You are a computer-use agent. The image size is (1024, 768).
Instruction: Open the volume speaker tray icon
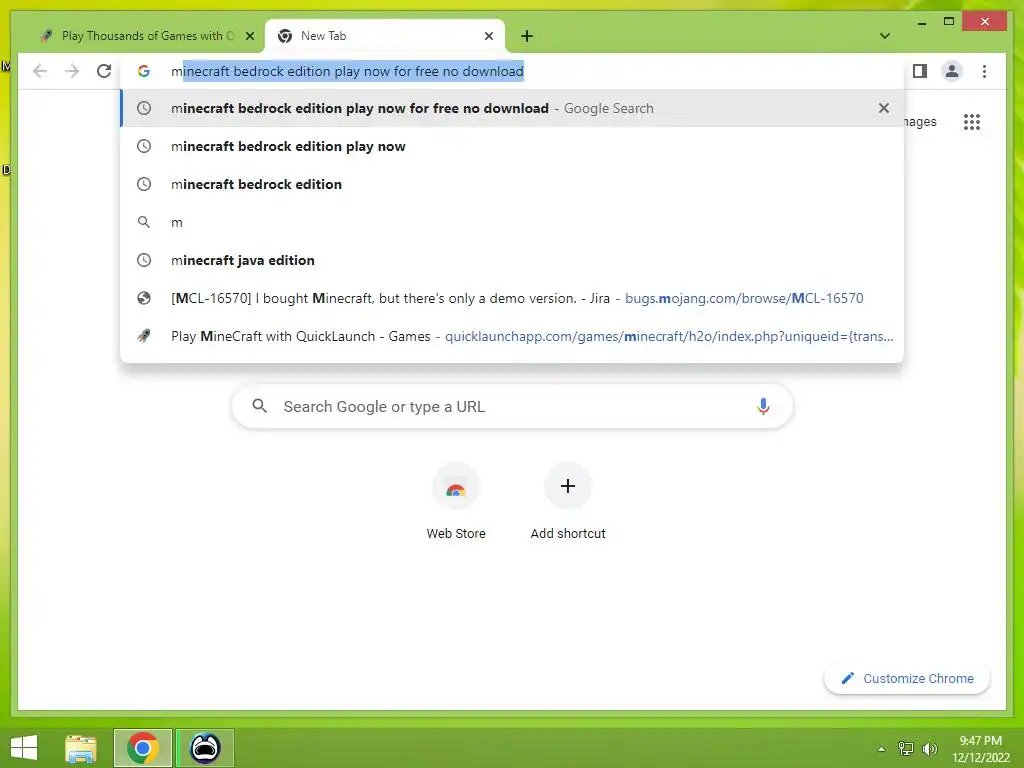[929, 748]
